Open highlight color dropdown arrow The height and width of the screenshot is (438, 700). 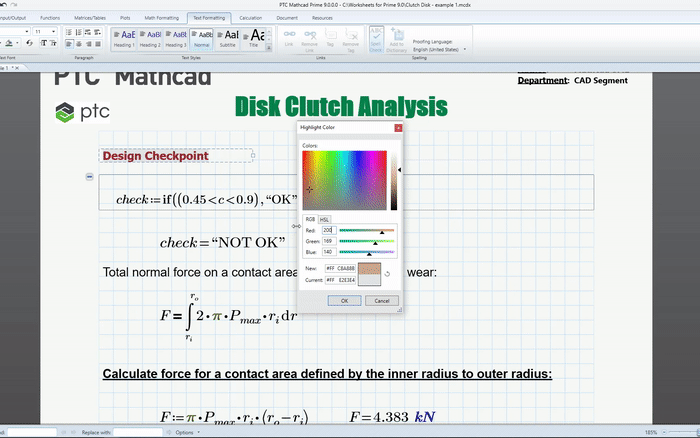17,43
